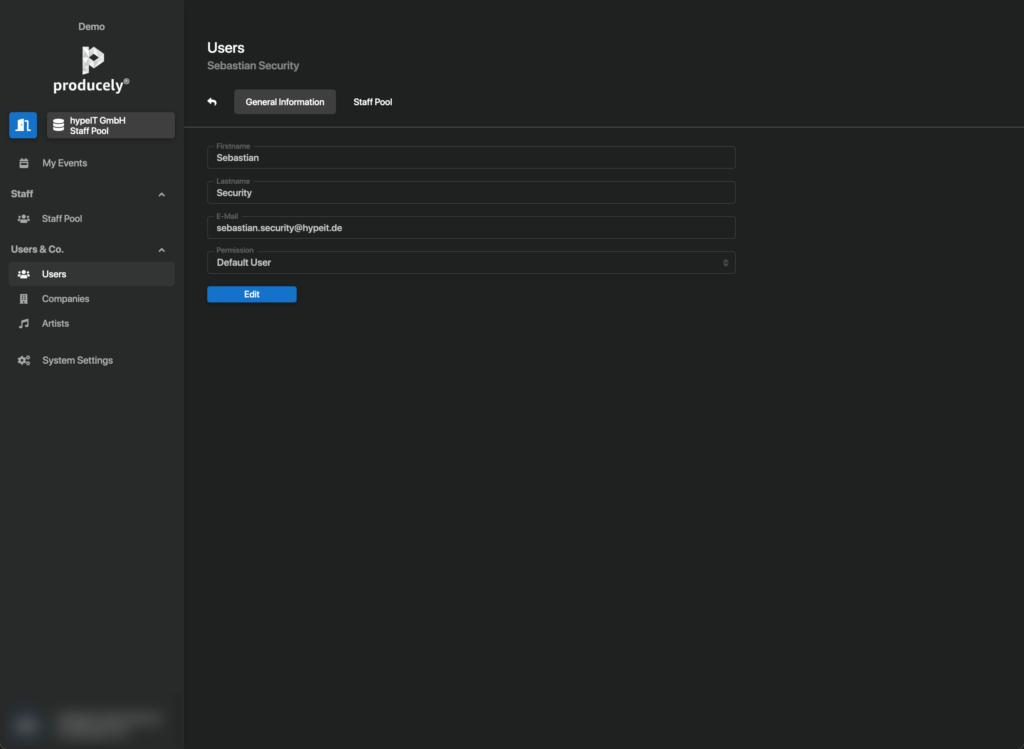Click the Staff Pool people icon in sidebar
This screenshot has height=749, width=1024.
24,219
